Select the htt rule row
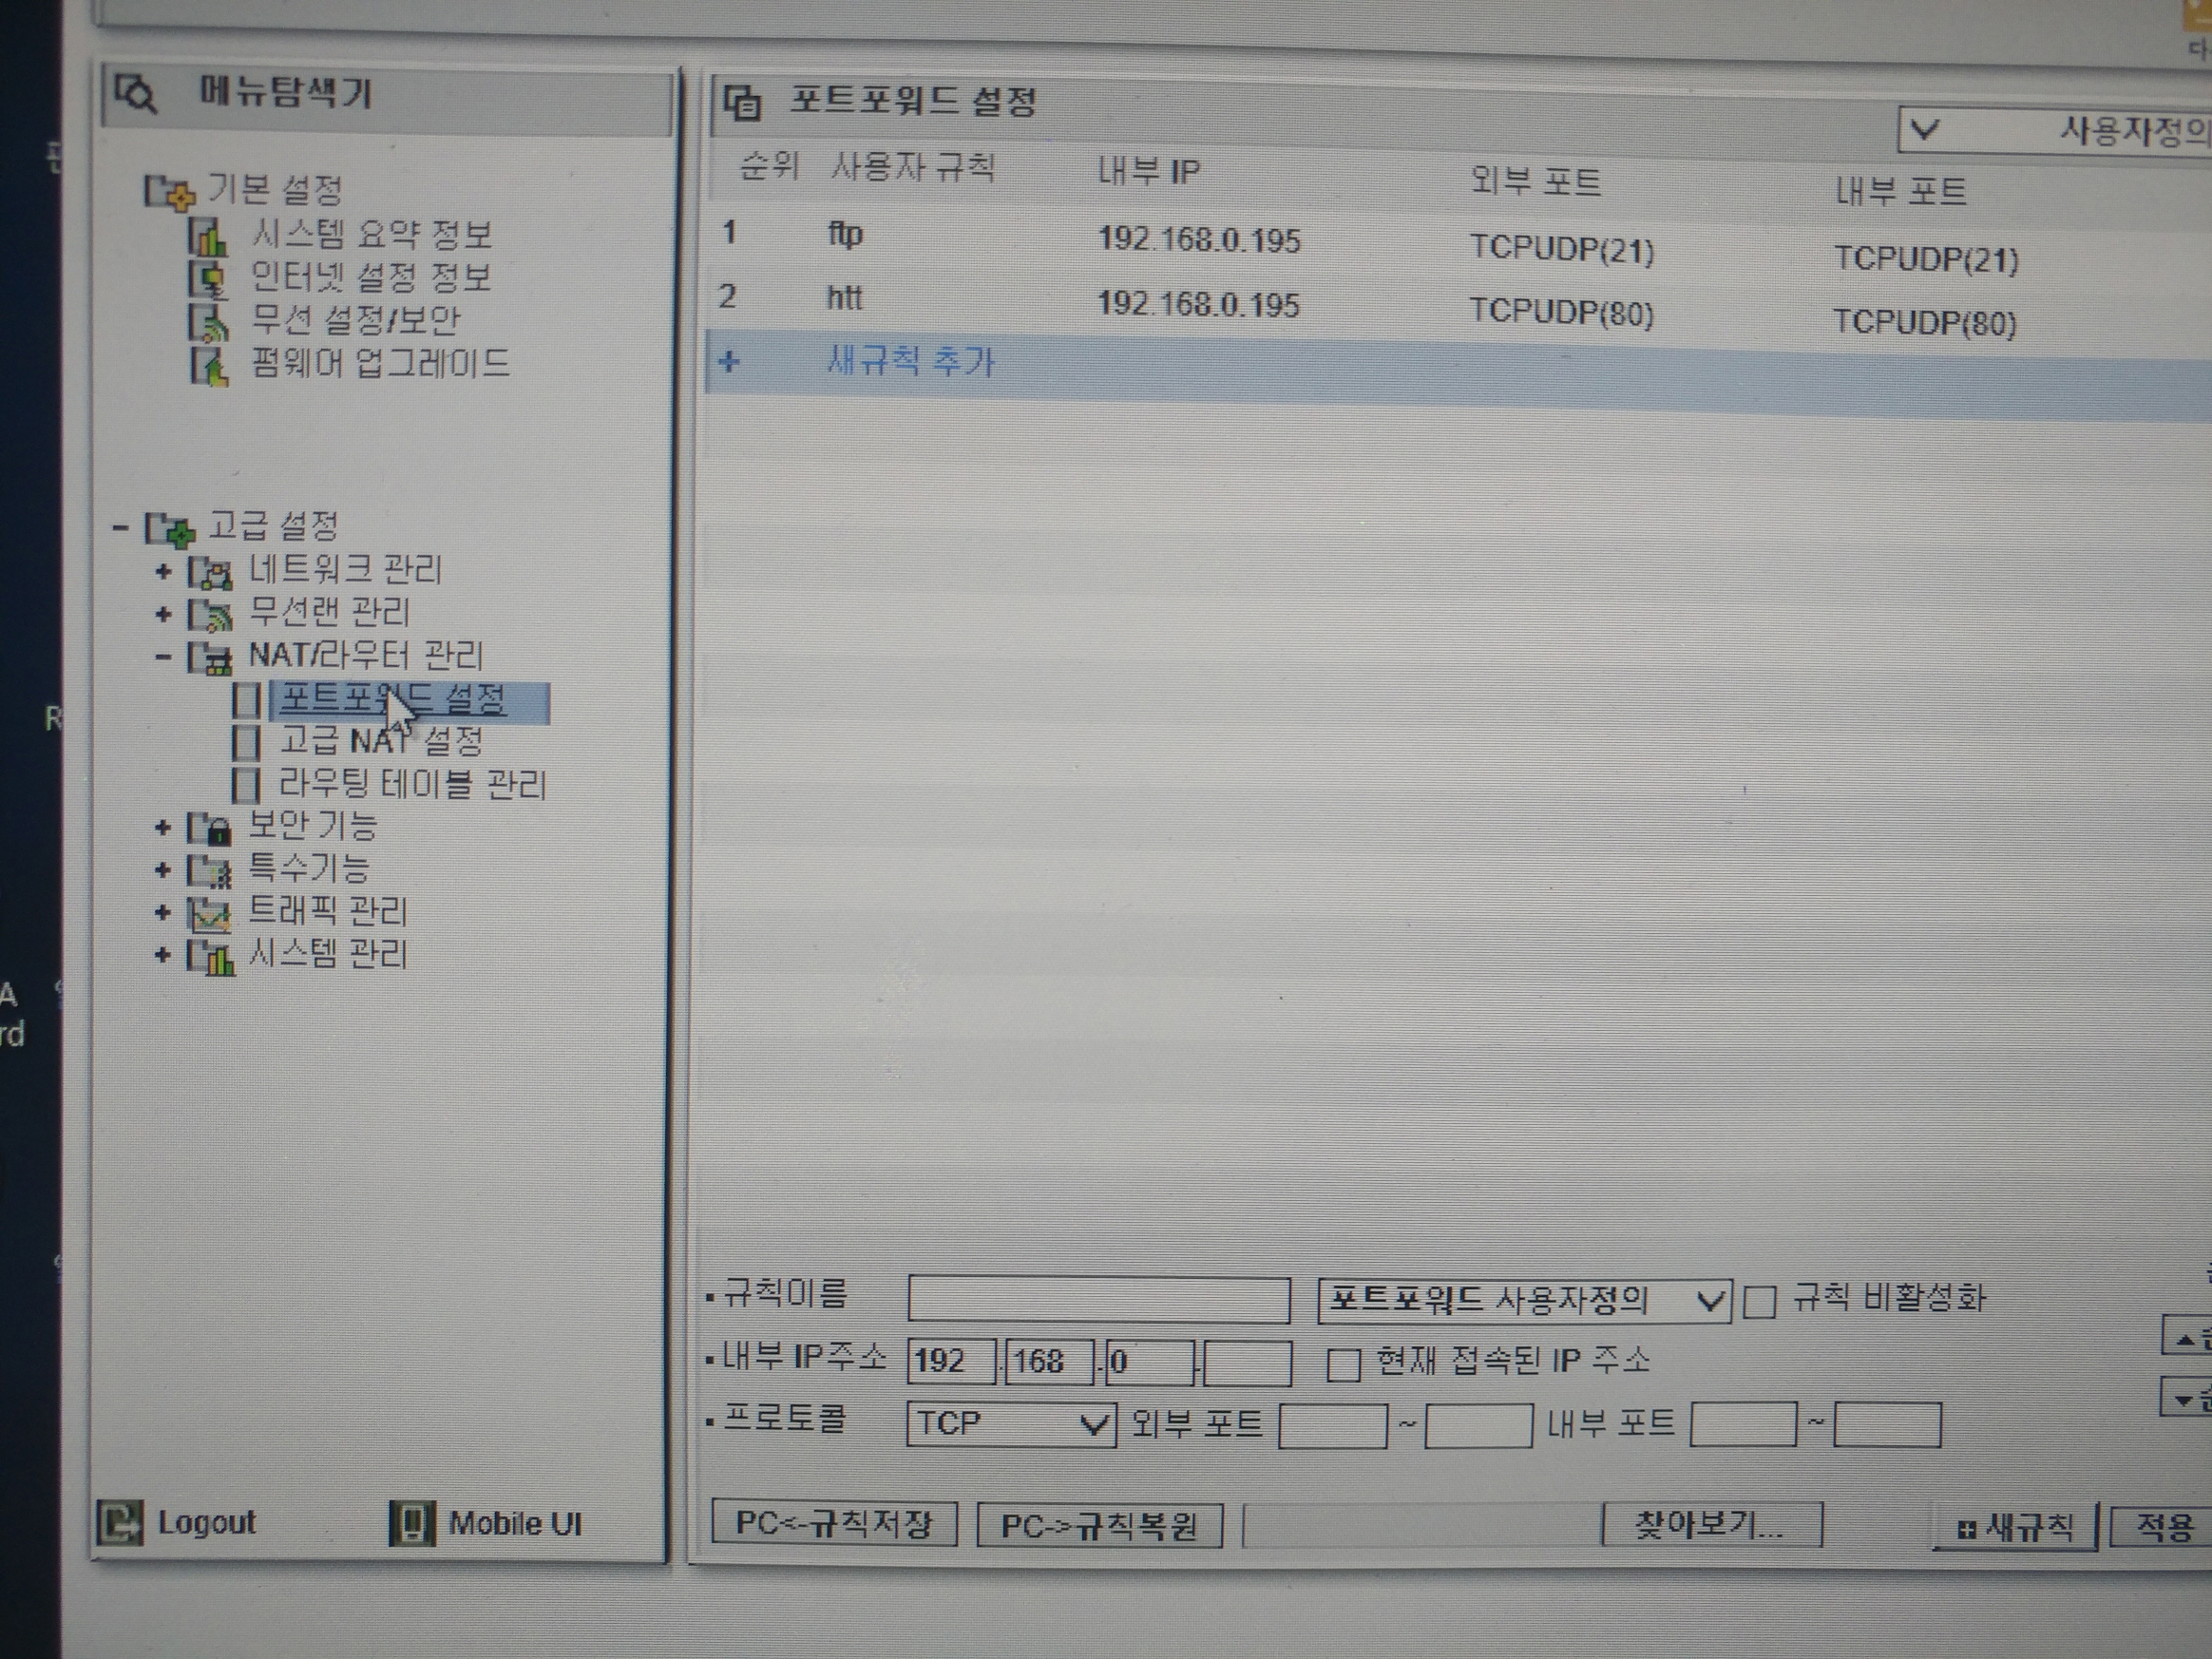Screen dimensions: 2212x1659 (x=1459, y=305)
